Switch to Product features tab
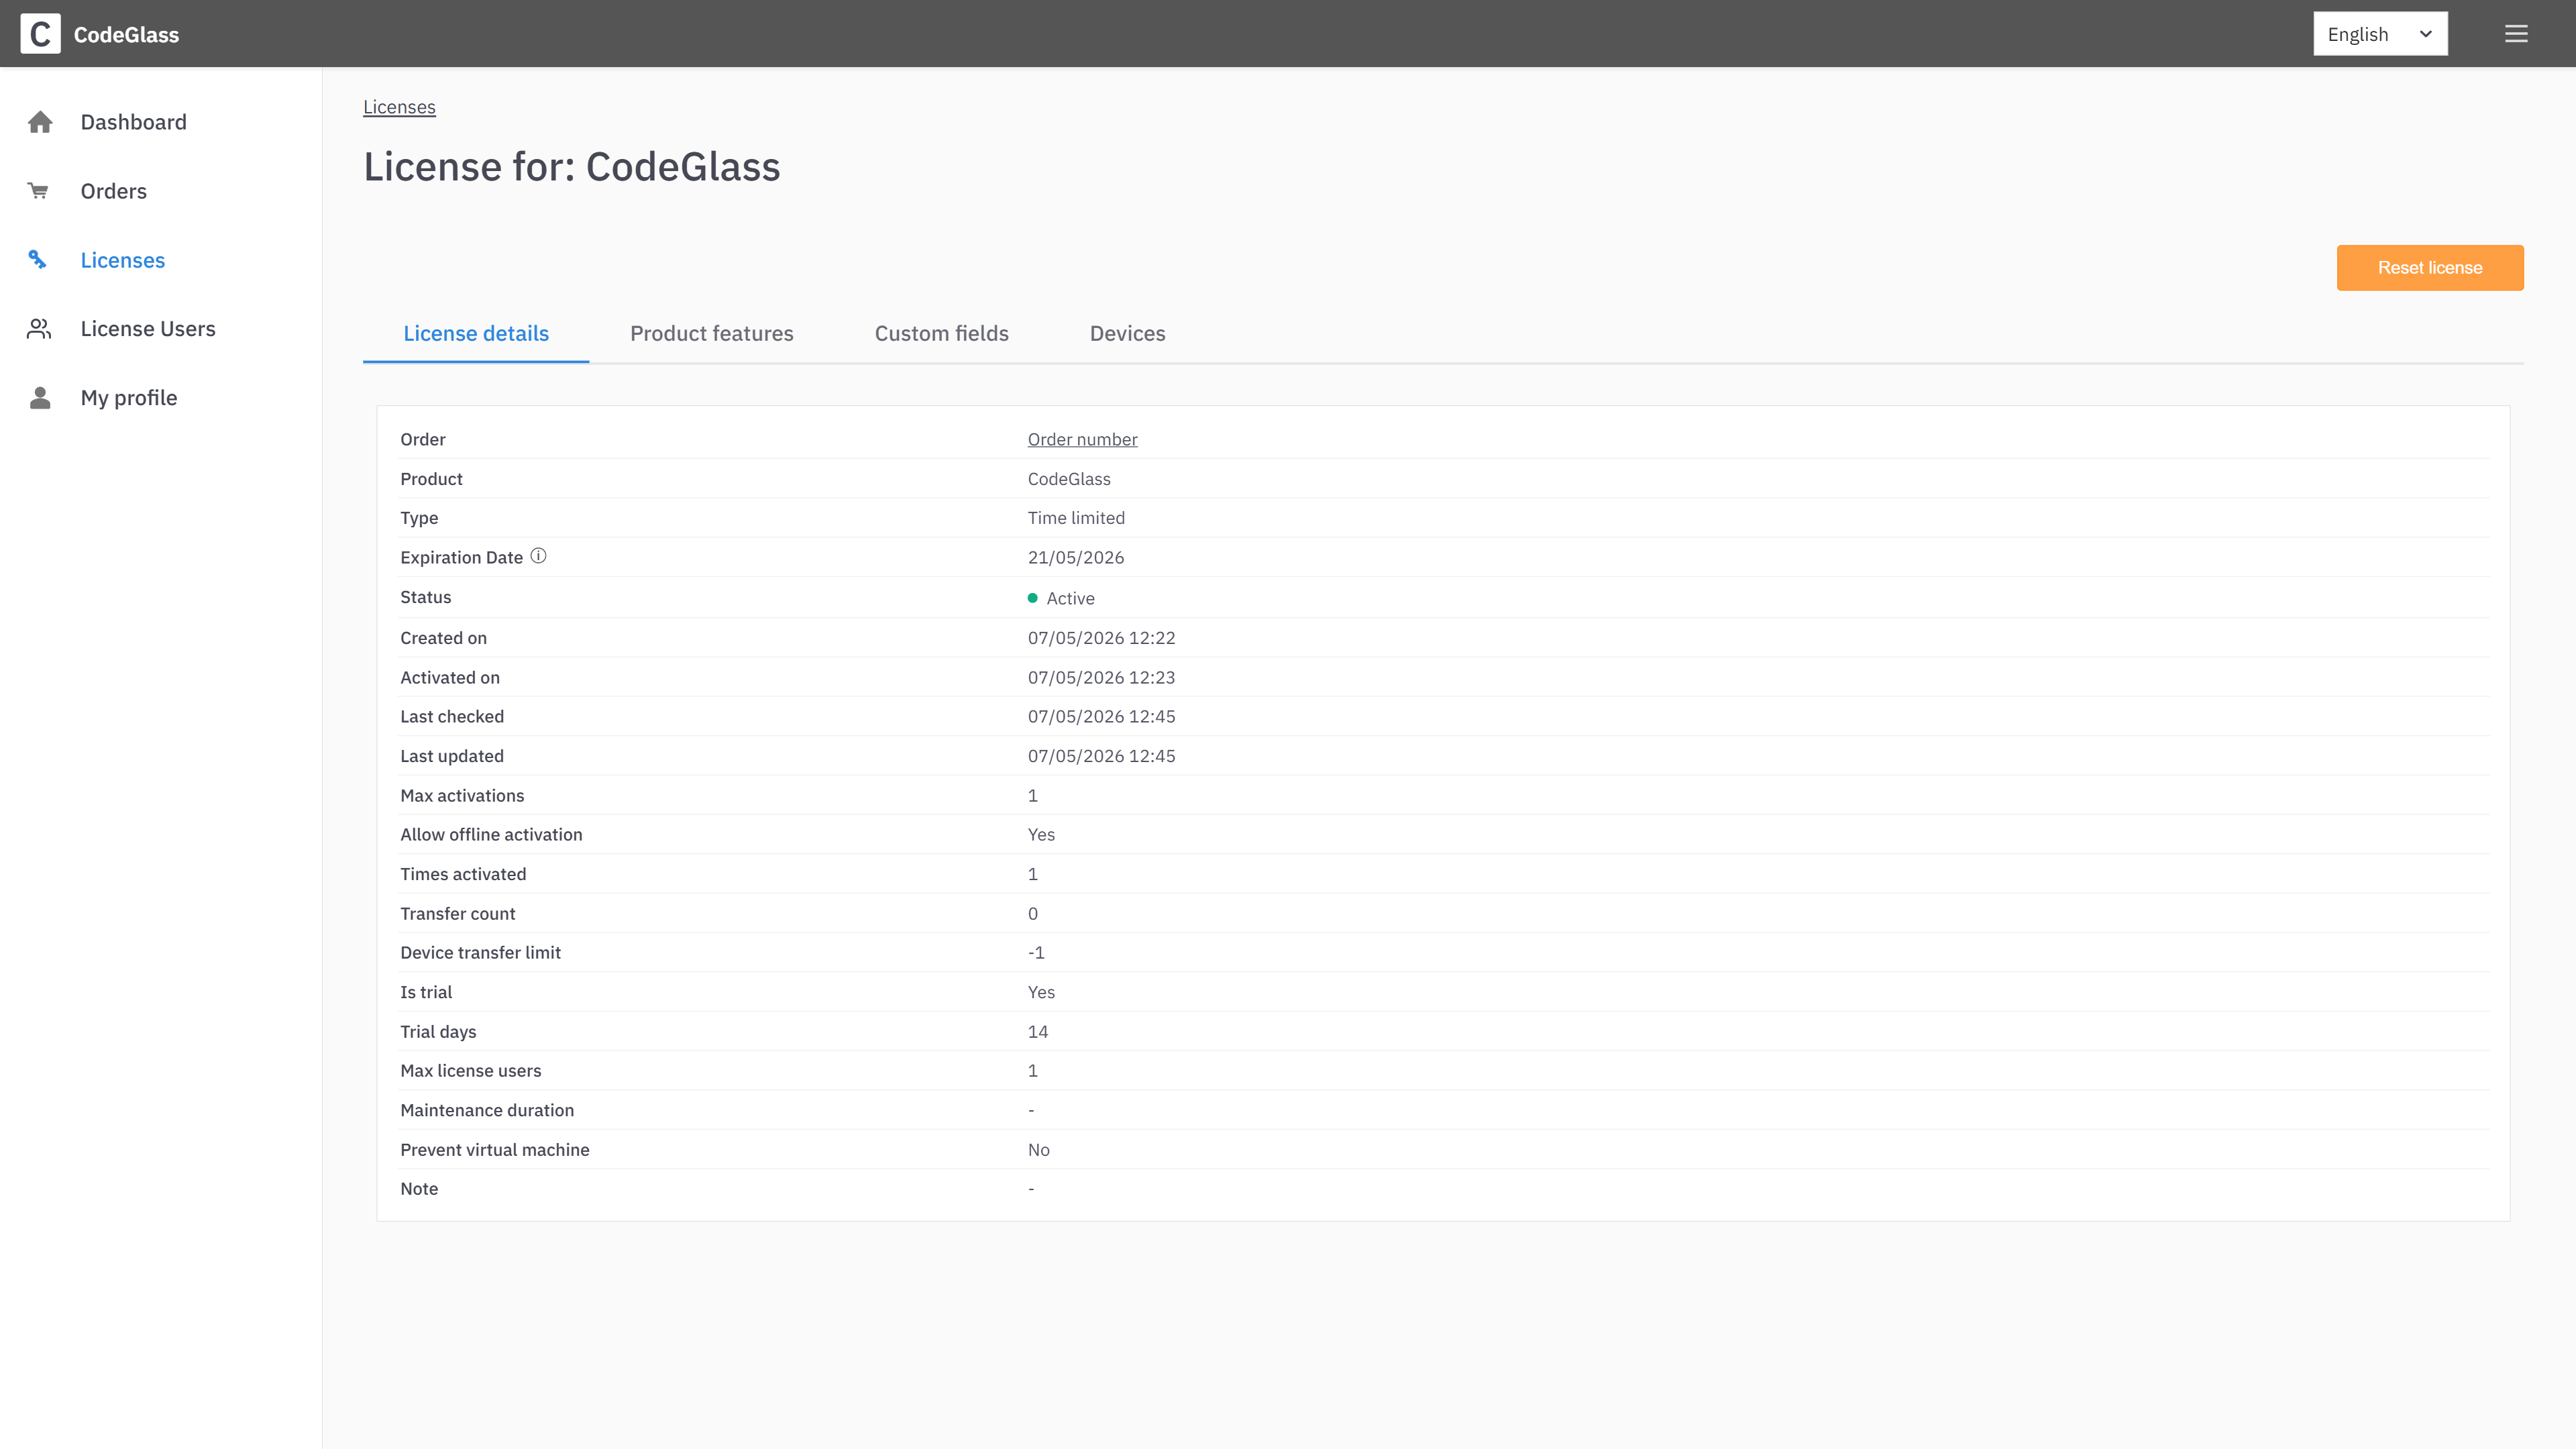The width and height of the screenshot is (2576, 1449). click(711, 333)
